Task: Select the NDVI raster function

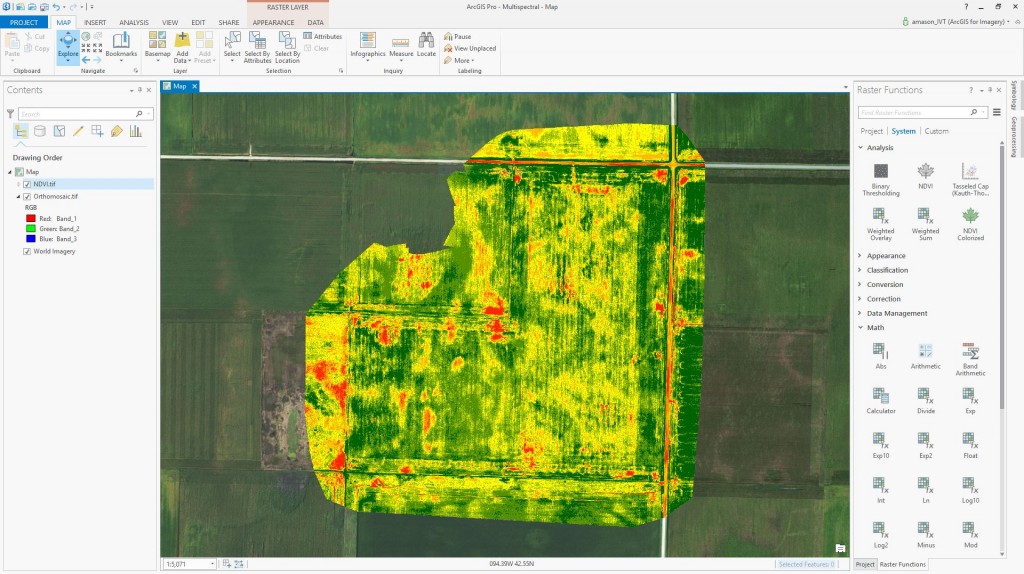Action: point(925,176)
